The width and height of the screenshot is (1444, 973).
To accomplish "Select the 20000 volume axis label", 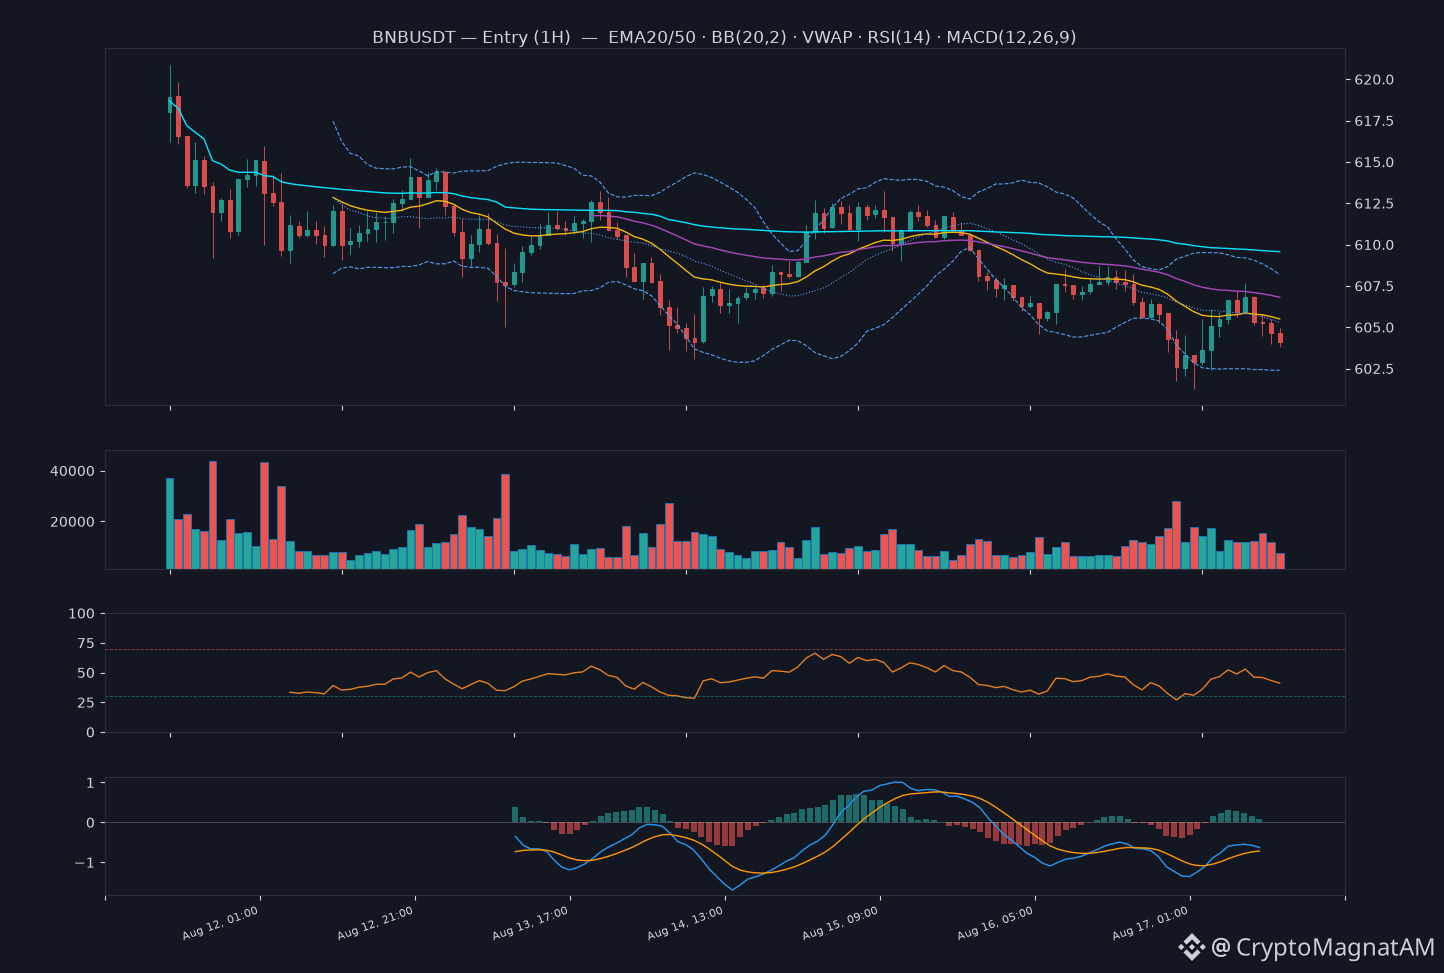I will 72,522.
